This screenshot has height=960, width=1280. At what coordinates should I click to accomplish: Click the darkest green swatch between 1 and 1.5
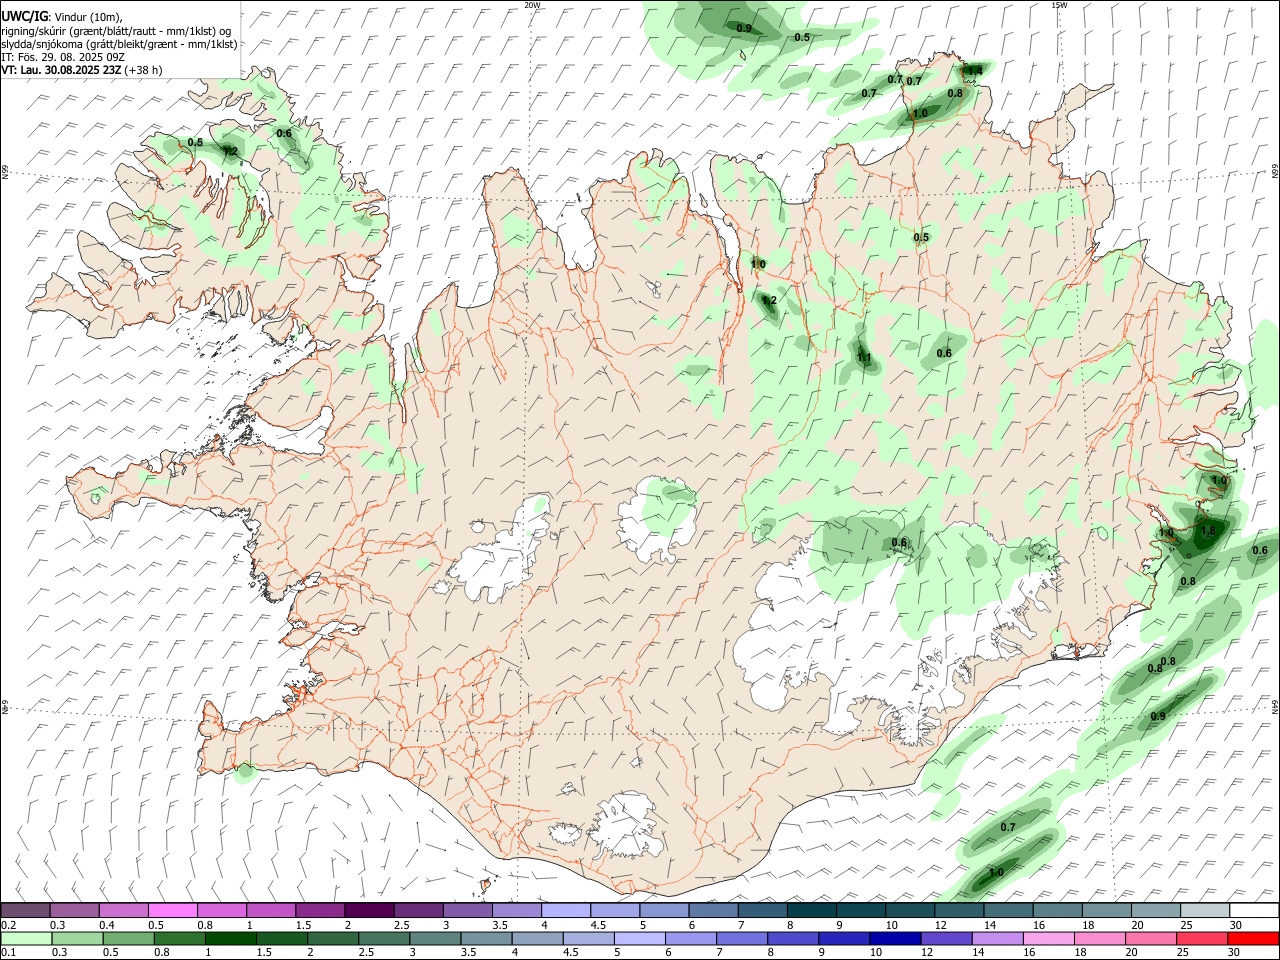click(x=229, y=938)
